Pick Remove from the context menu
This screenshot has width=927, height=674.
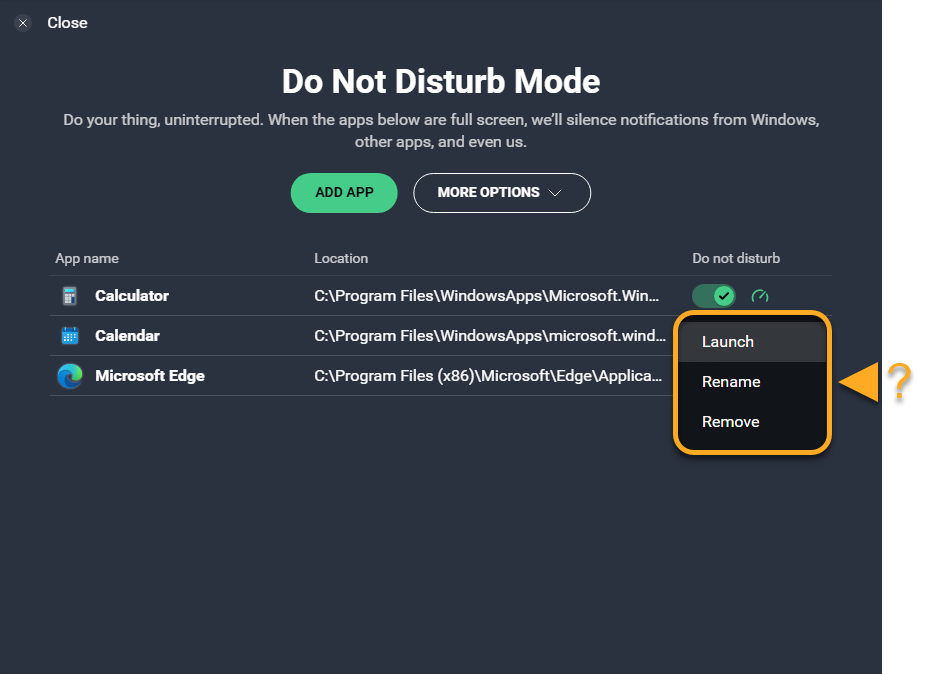click(731, 422)
